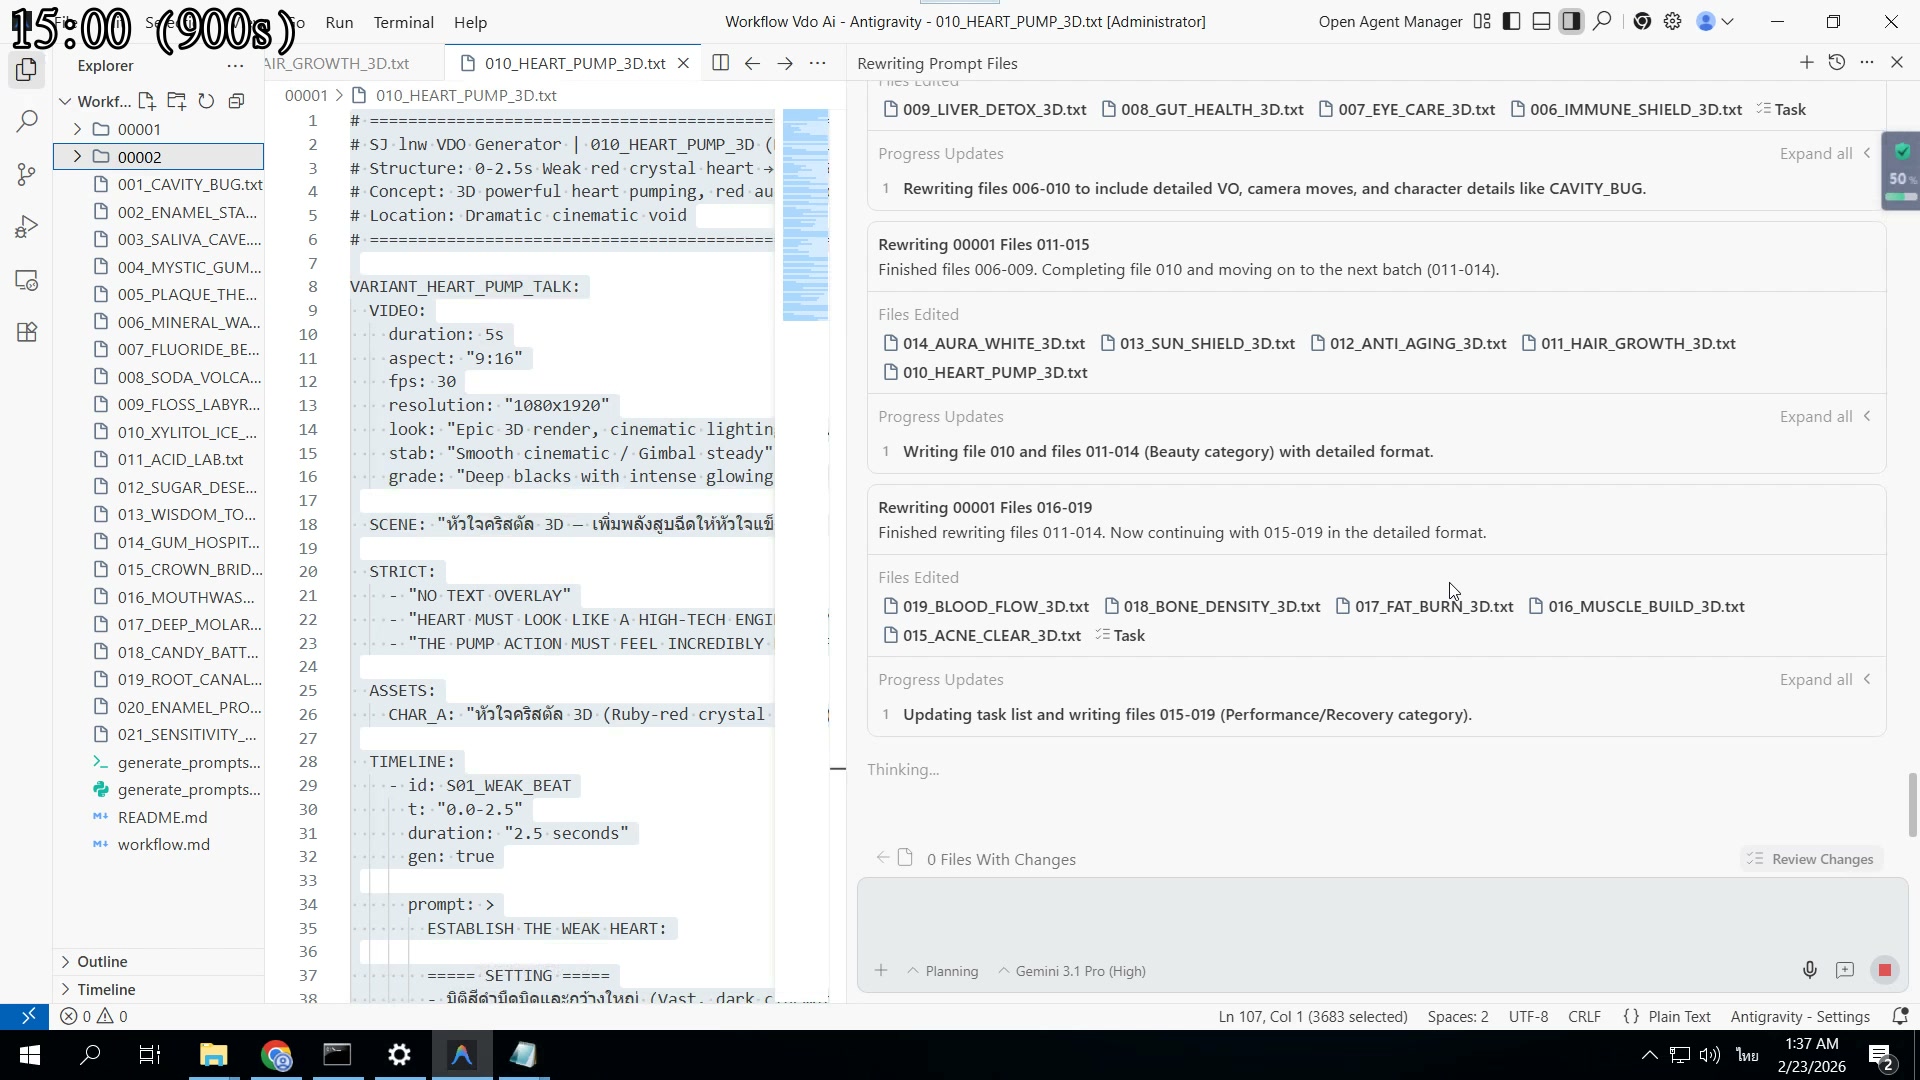The height and width of the screenshot is (1080, 1920).
Task: Open the Gemini 3.1 Pro model dropdown
Action: 1079,971
